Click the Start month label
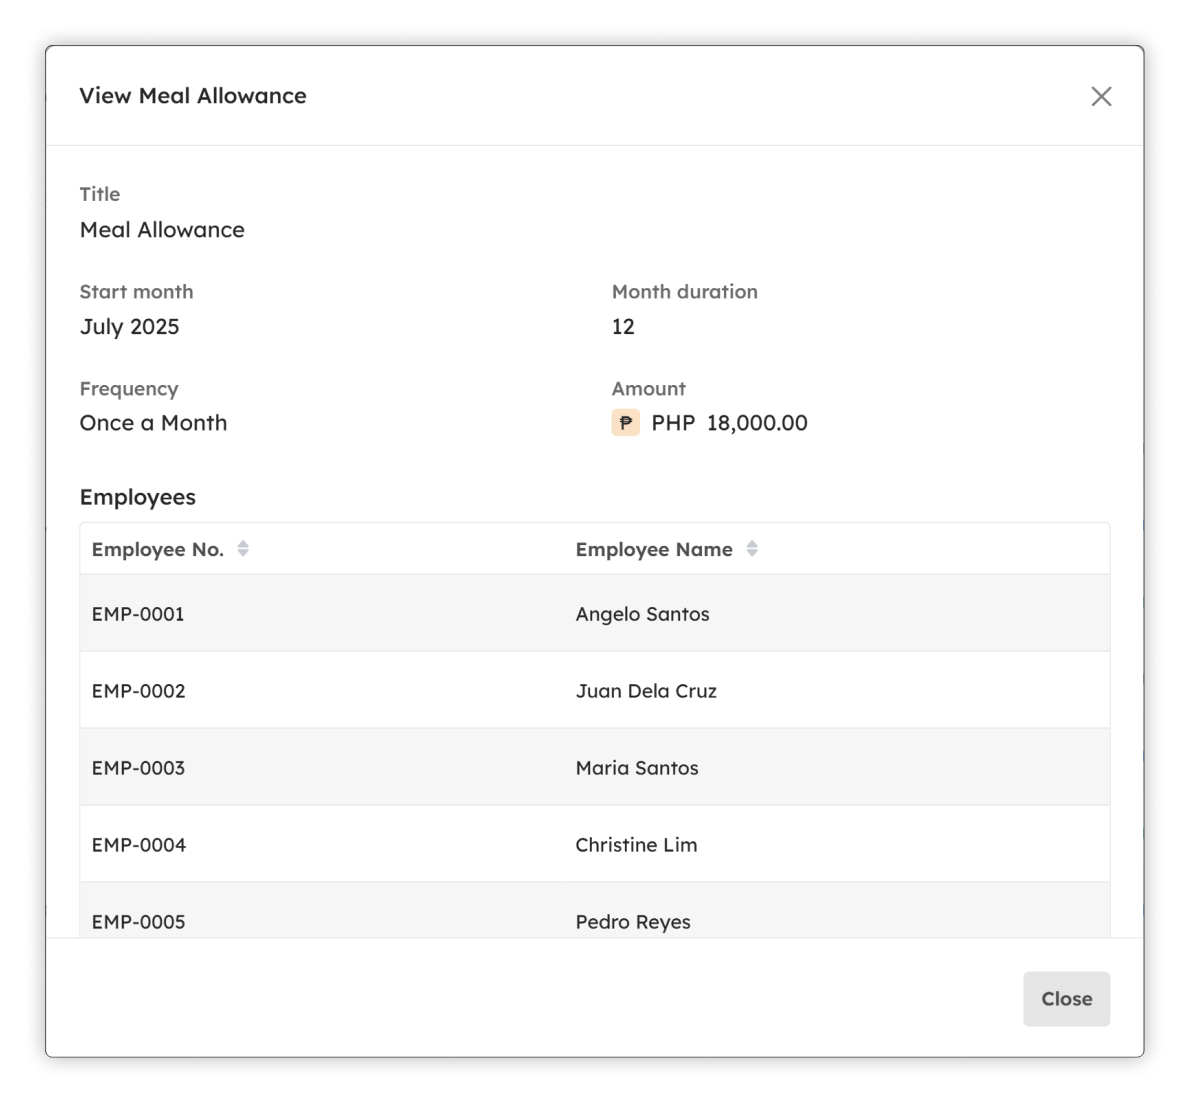The image size is (1190, 1103). point(137,292)
